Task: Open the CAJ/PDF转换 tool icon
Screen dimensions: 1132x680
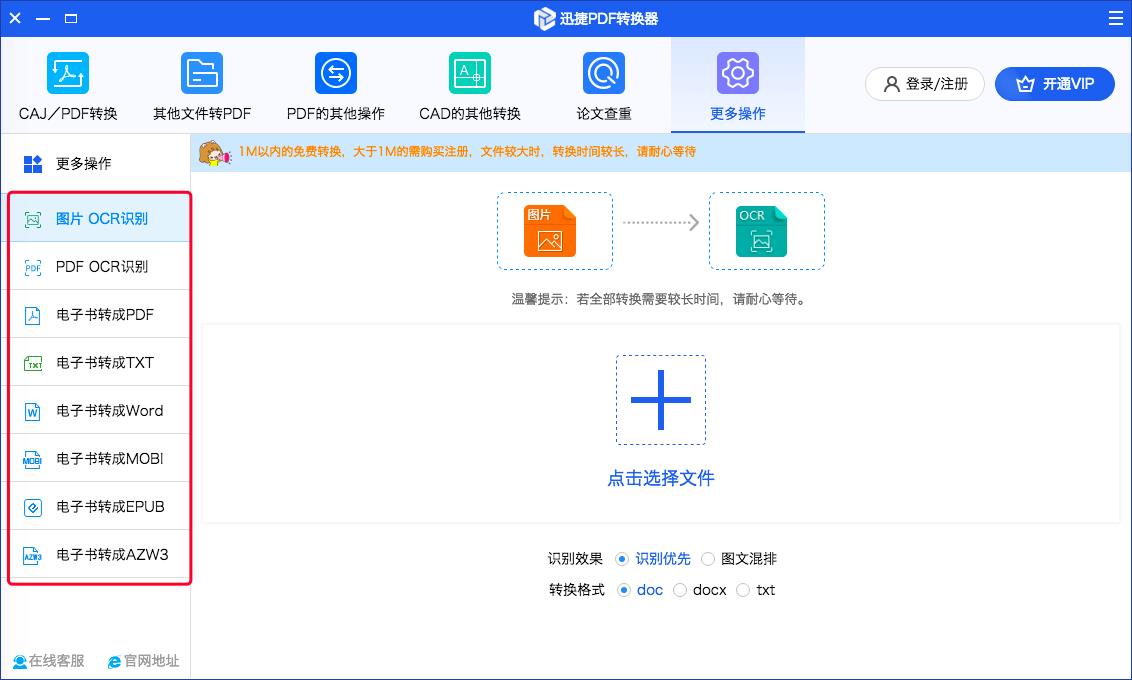Action: tap(68, 74)
